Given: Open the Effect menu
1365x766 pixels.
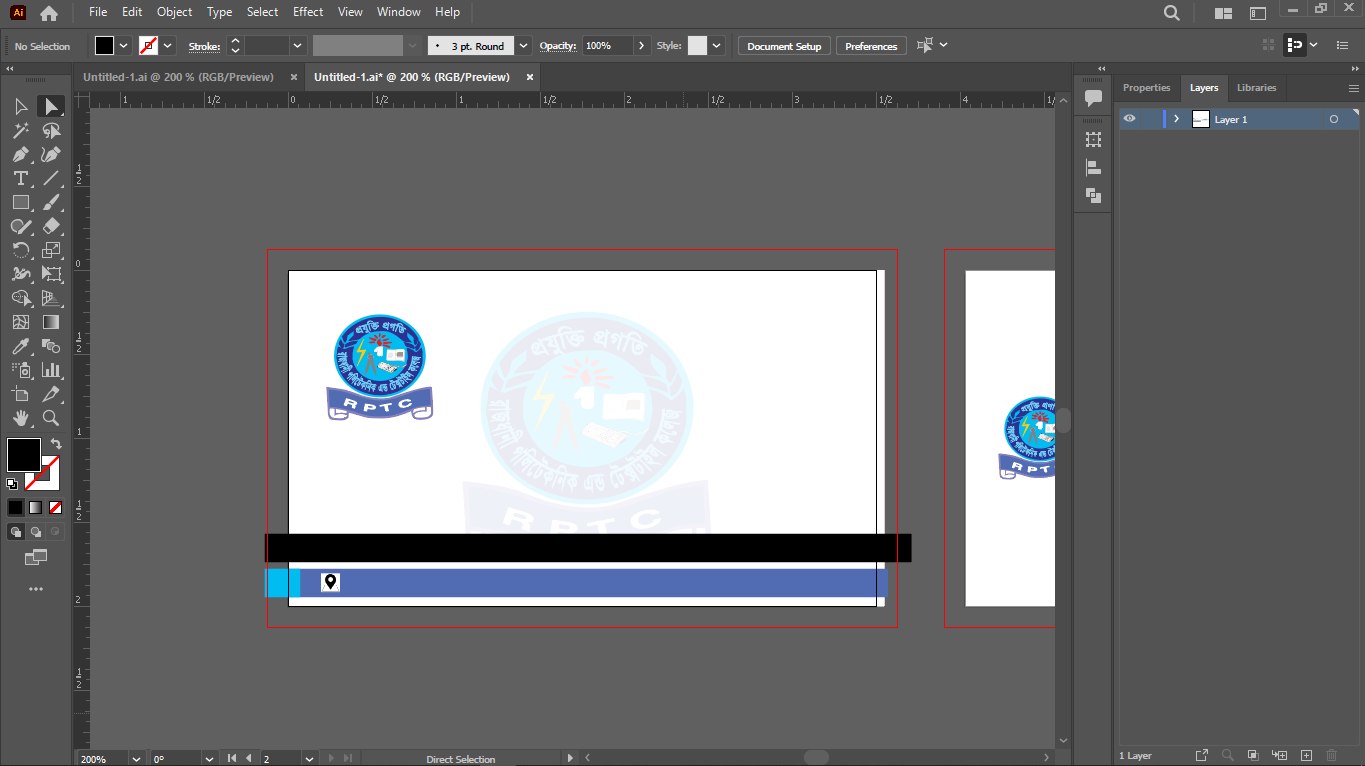Looking at the screenshot, I should (308, 12).
